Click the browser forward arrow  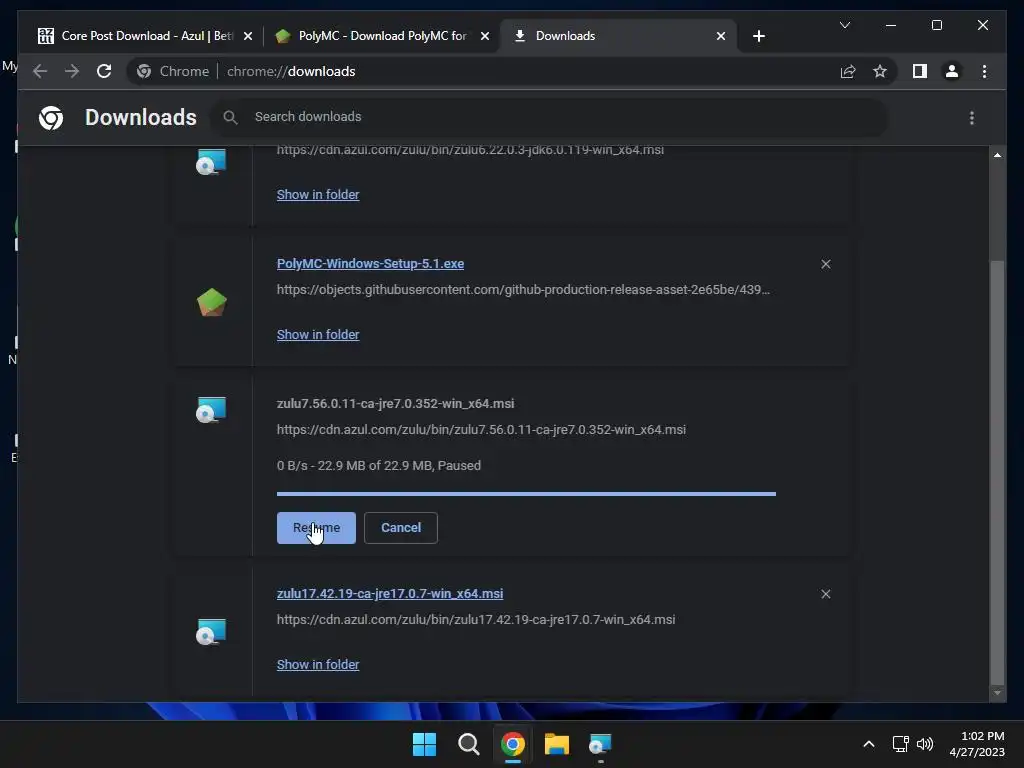[x=72, y=71]
